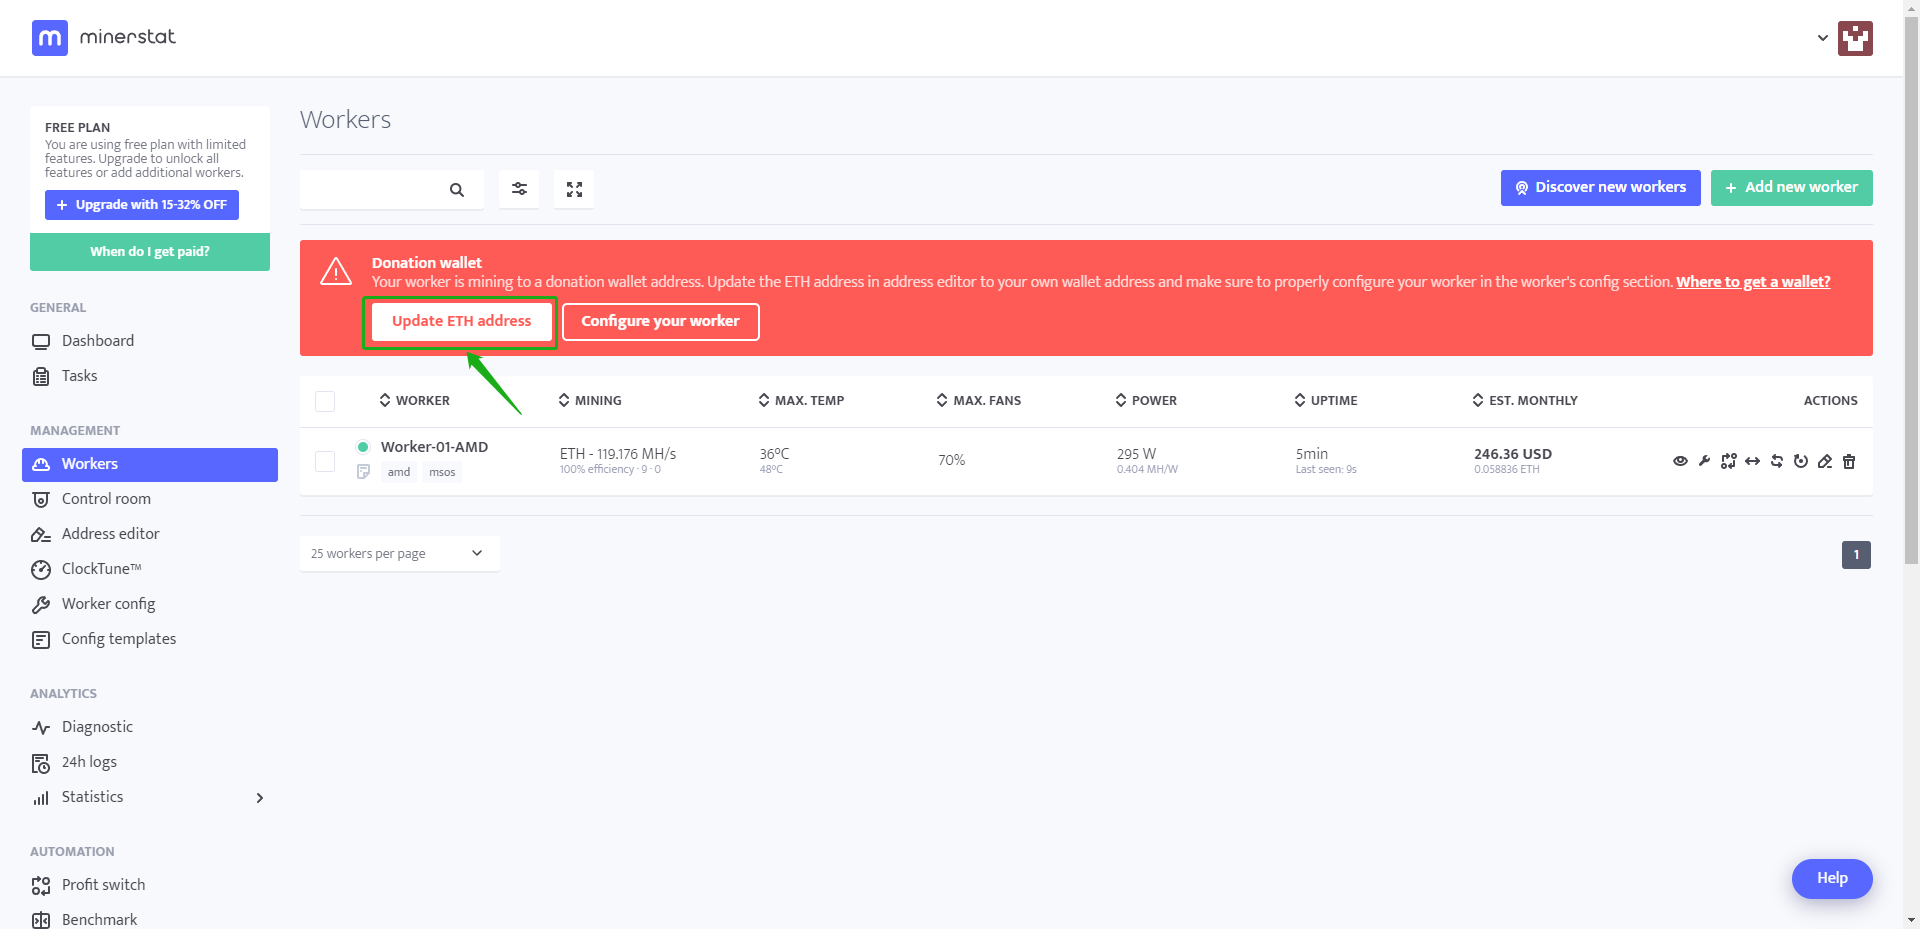
Task: Click the Profit switch icon
Action: [x=41, y=886]
